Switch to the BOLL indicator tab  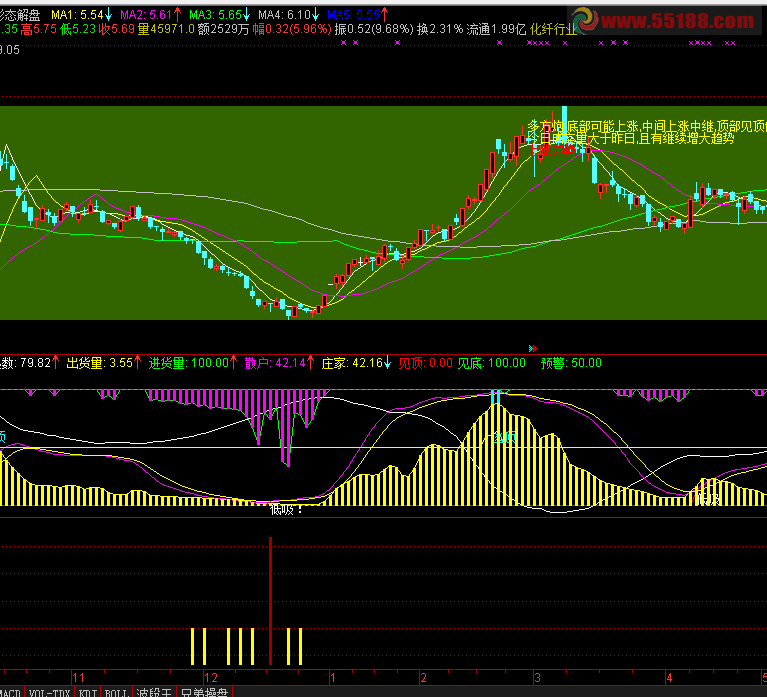point(116,693)
